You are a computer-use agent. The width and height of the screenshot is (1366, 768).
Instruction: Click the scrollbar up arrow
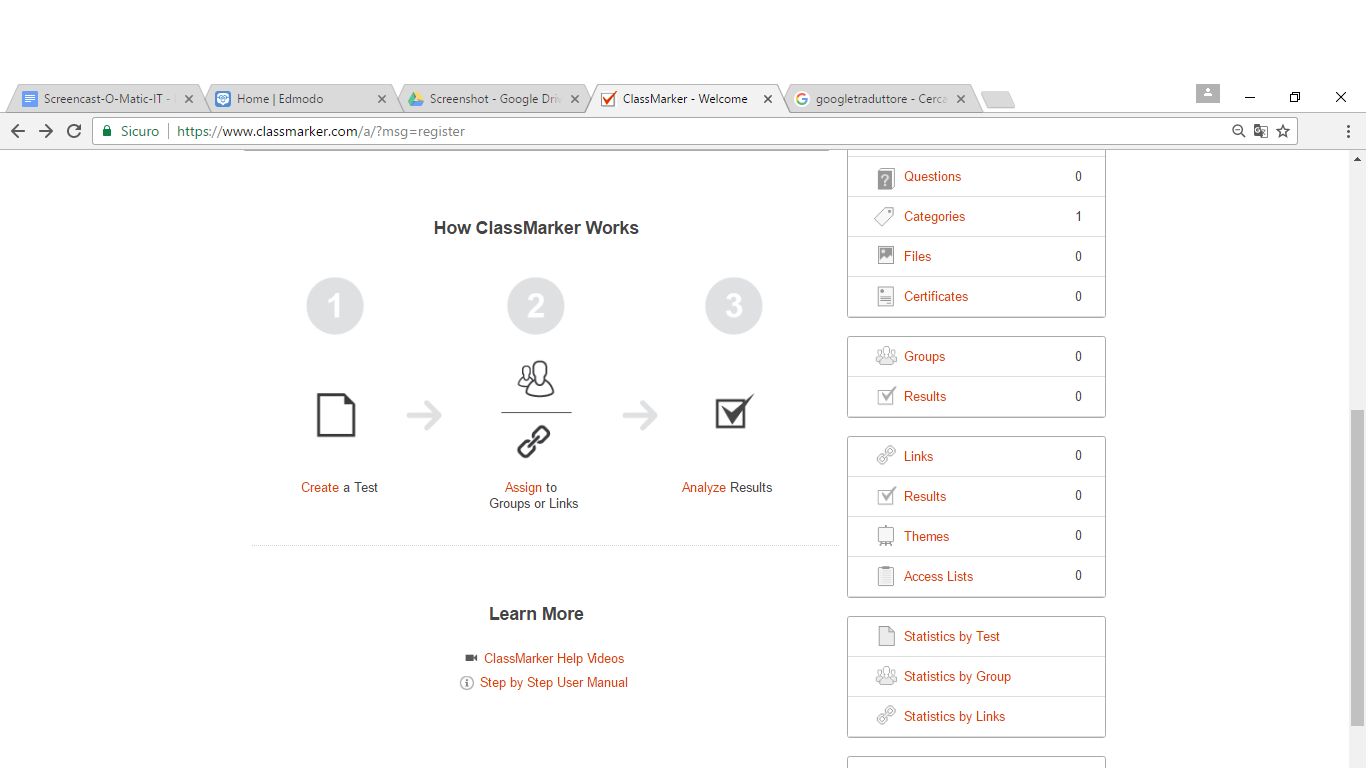pos(1357,158)
